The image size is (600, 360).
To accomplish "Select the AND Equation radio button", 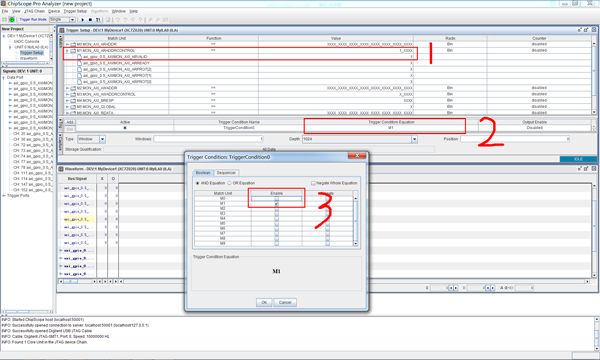I will point(197,183).
